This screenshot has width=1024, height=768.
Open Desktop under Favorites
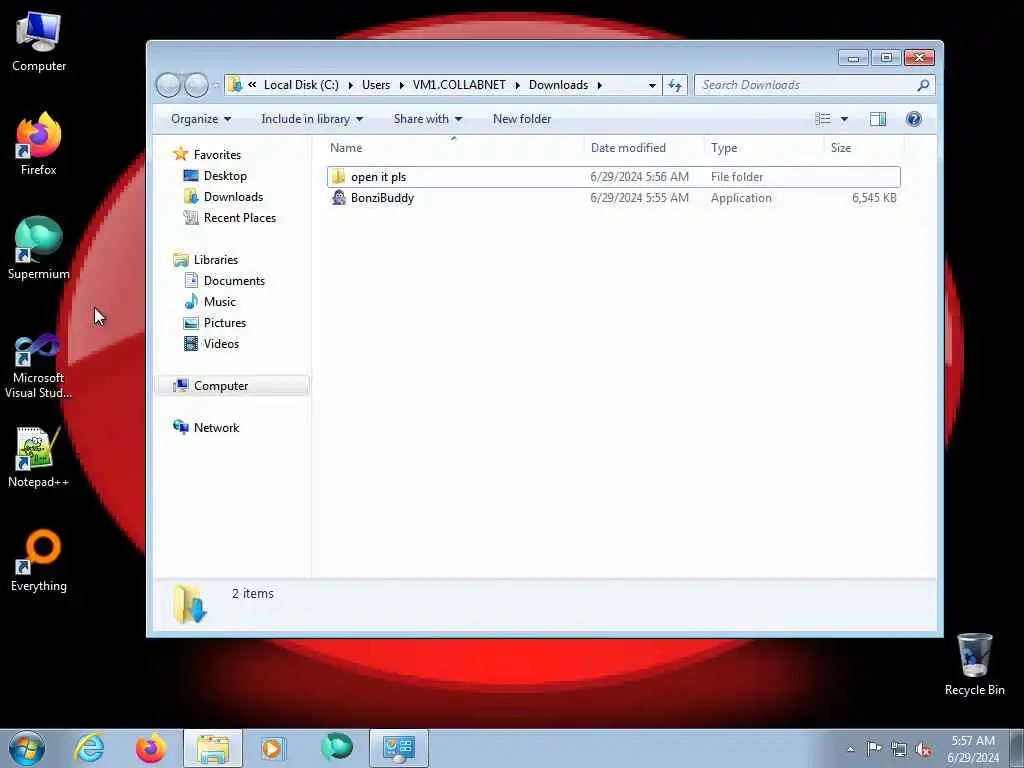tap(225, 176)
